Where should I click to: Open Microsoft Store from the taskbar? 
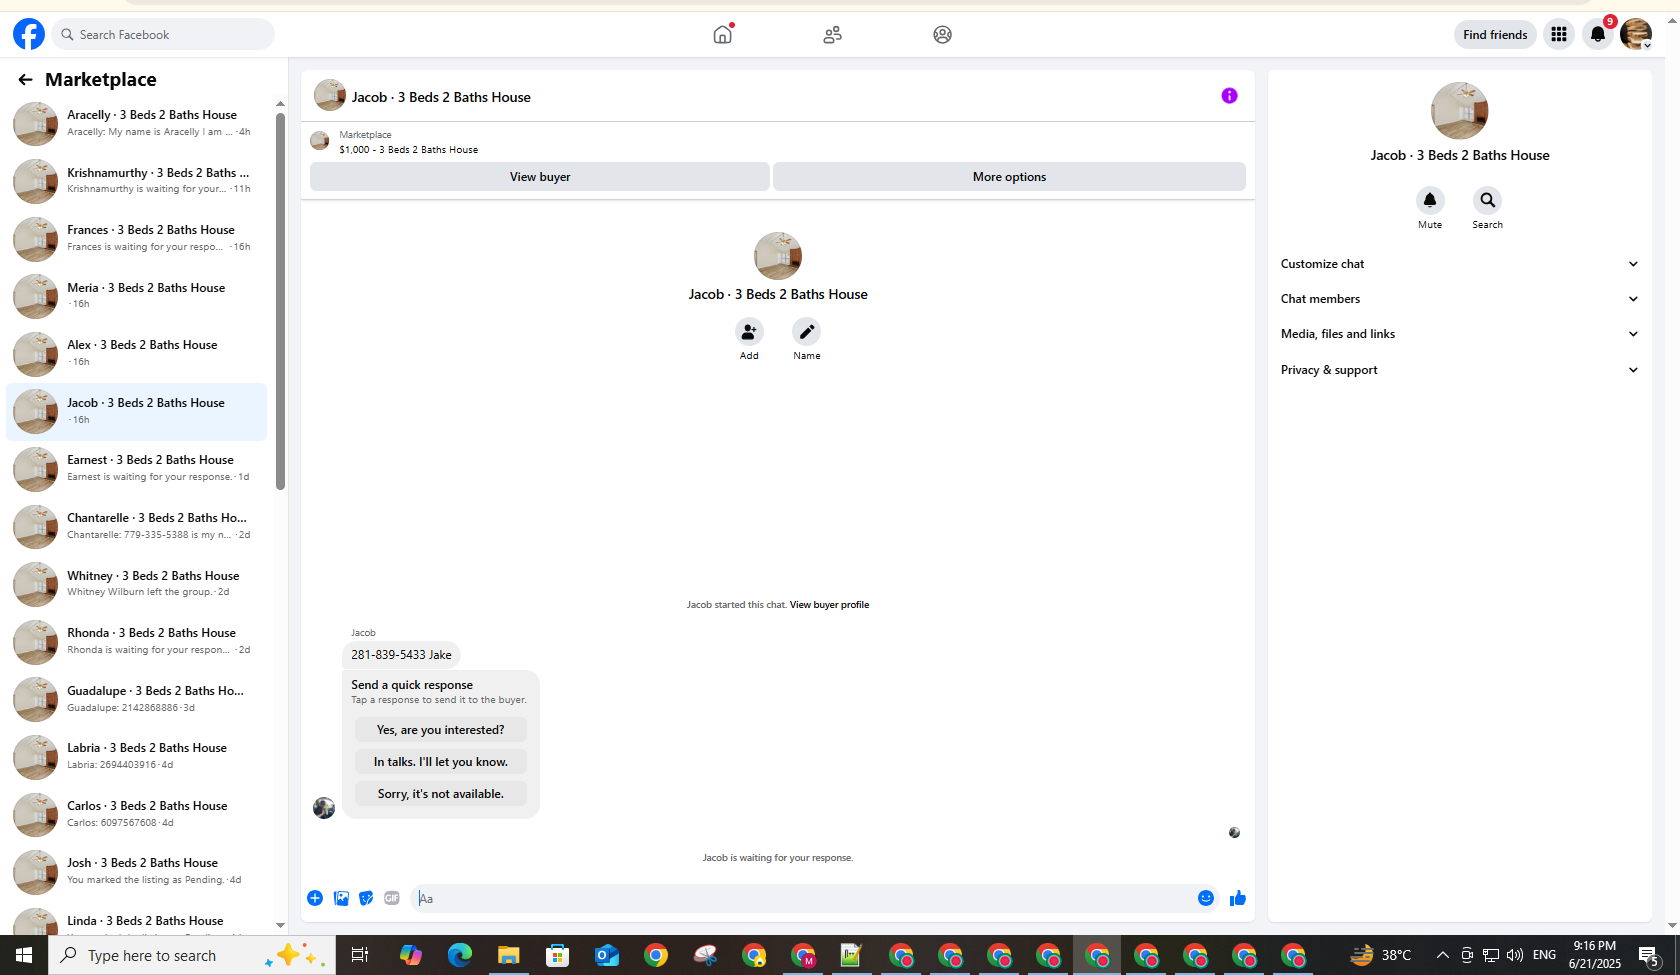558,955
